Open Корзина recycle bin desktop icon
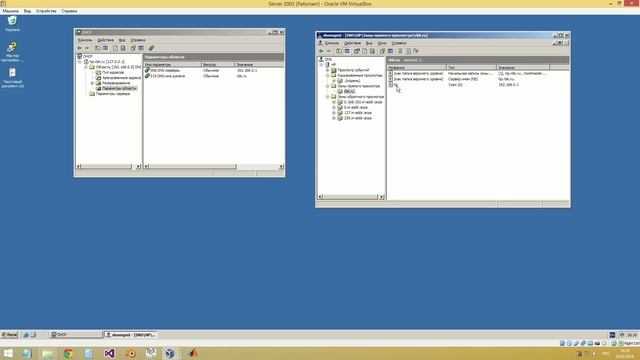640x360 pixels. (x=12, y=23)
